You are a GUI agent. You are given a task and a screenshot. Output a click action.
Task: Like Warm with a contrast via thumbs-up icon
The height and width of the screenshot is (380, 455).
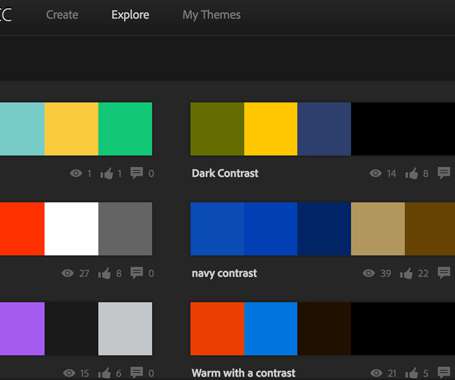412,373
